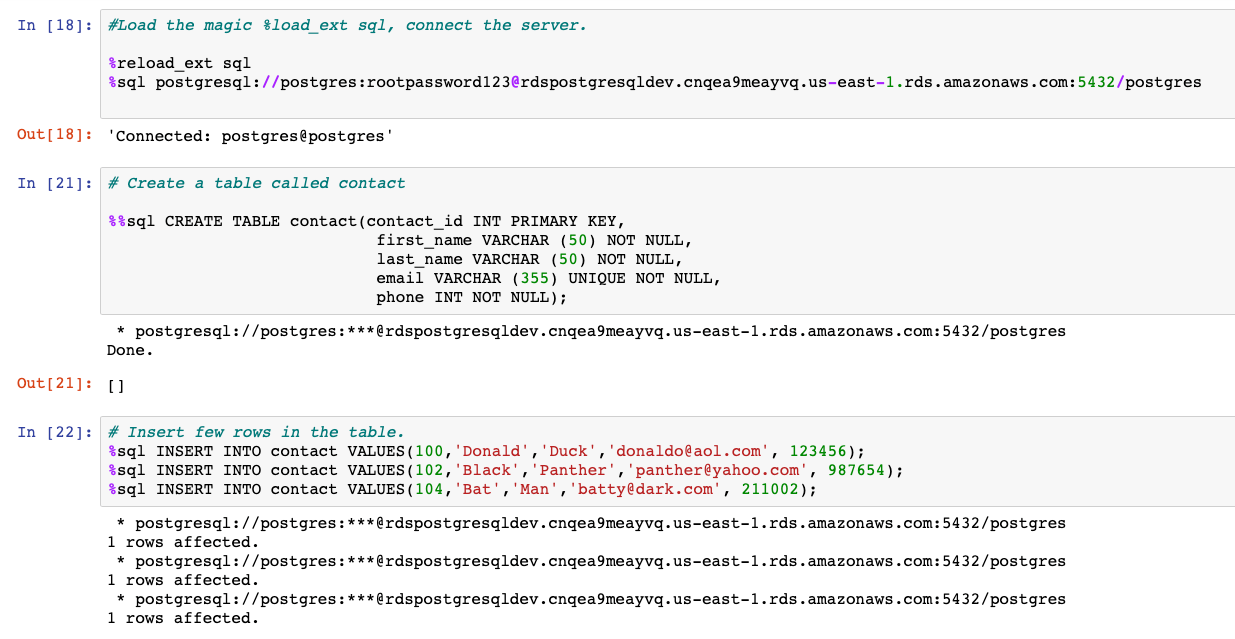The width and height of the screenshot is (1235, 639).
Task: Select the 'Load the magic' comment line
Action: [x=280, y=25]
